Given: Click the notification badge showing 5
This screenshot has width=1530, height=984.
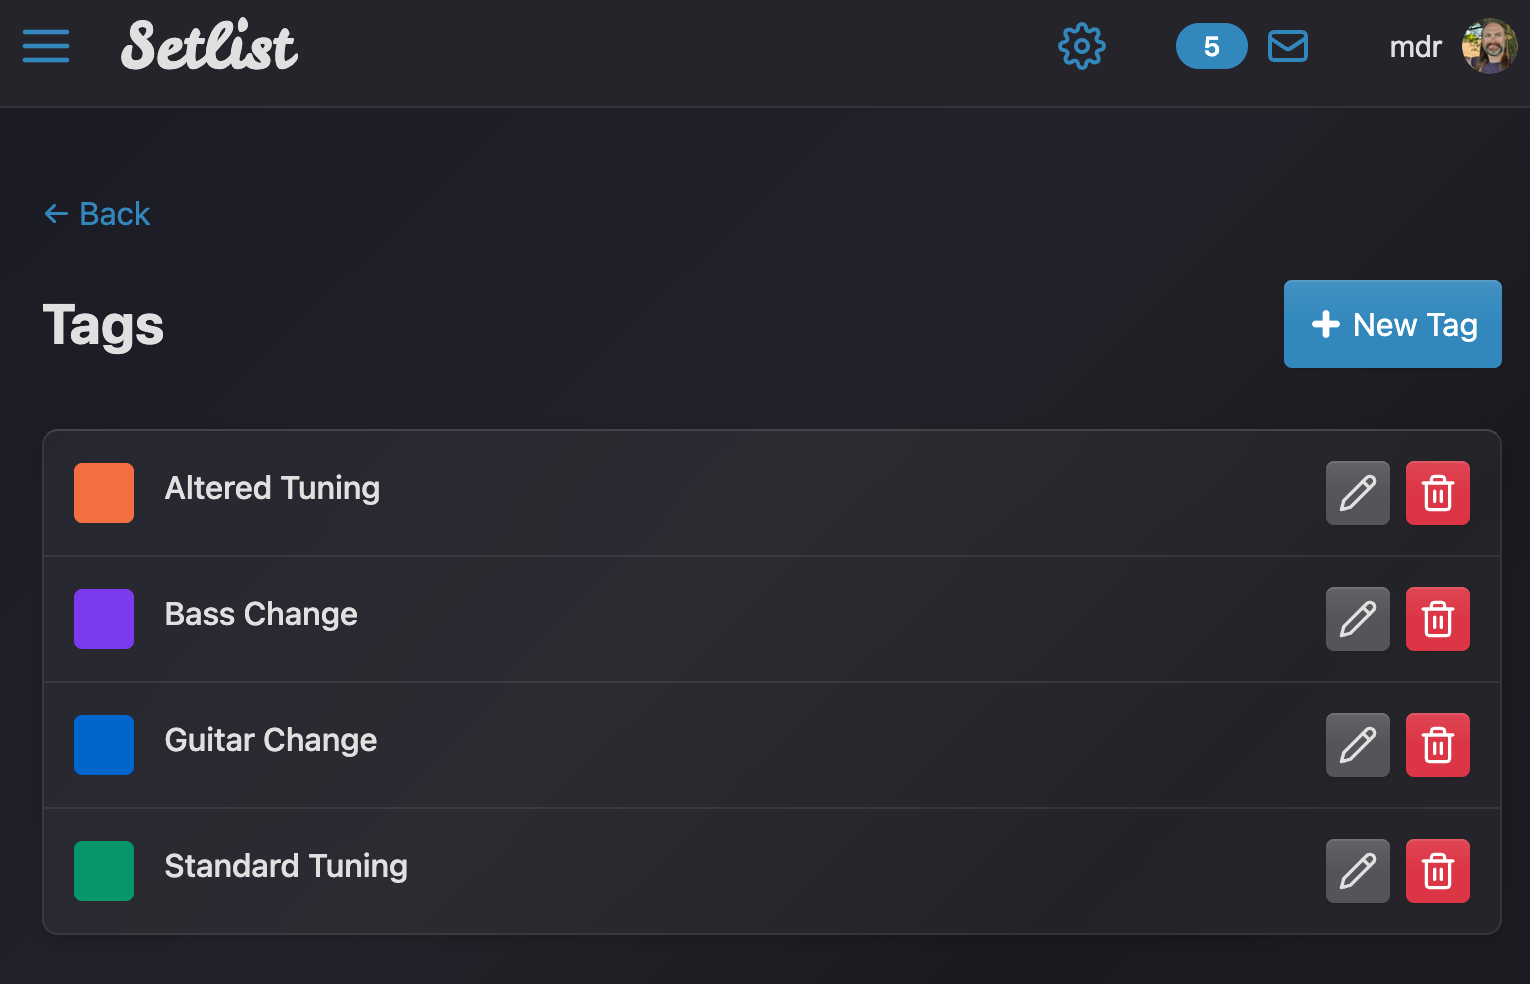Looking at the screenshot, I should (x=1211, y=46).
